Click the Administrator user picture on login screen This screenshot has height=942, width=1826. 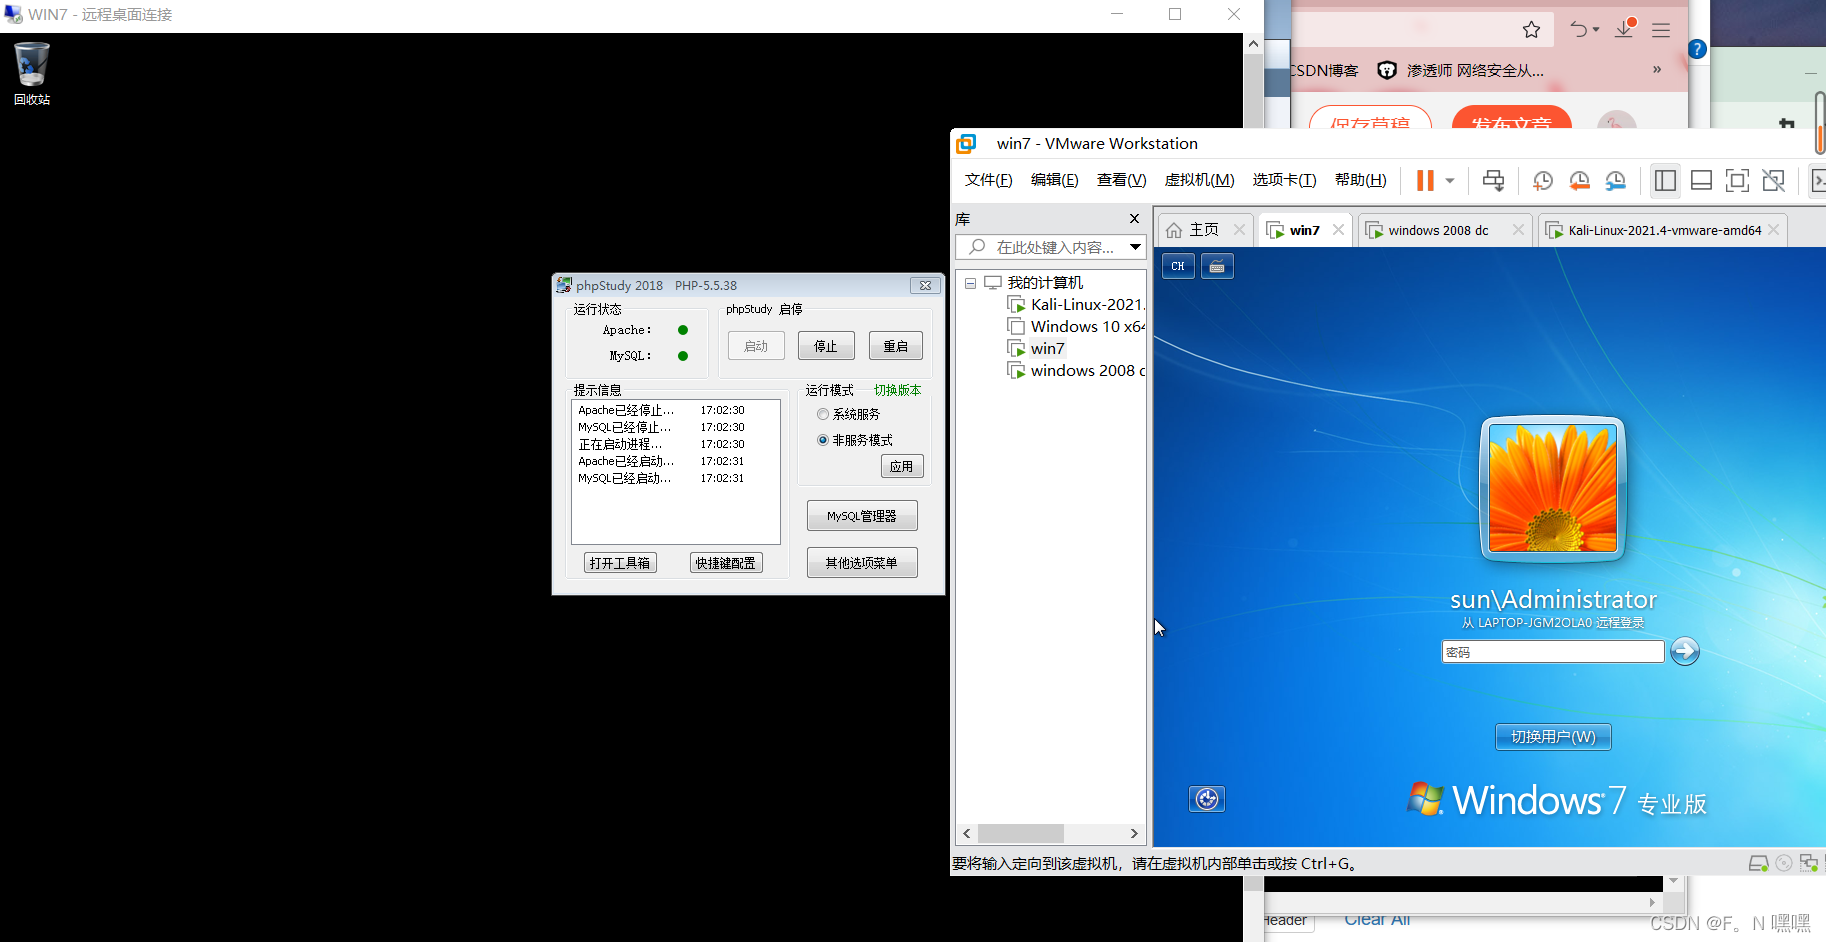(x=1552, y=488)
